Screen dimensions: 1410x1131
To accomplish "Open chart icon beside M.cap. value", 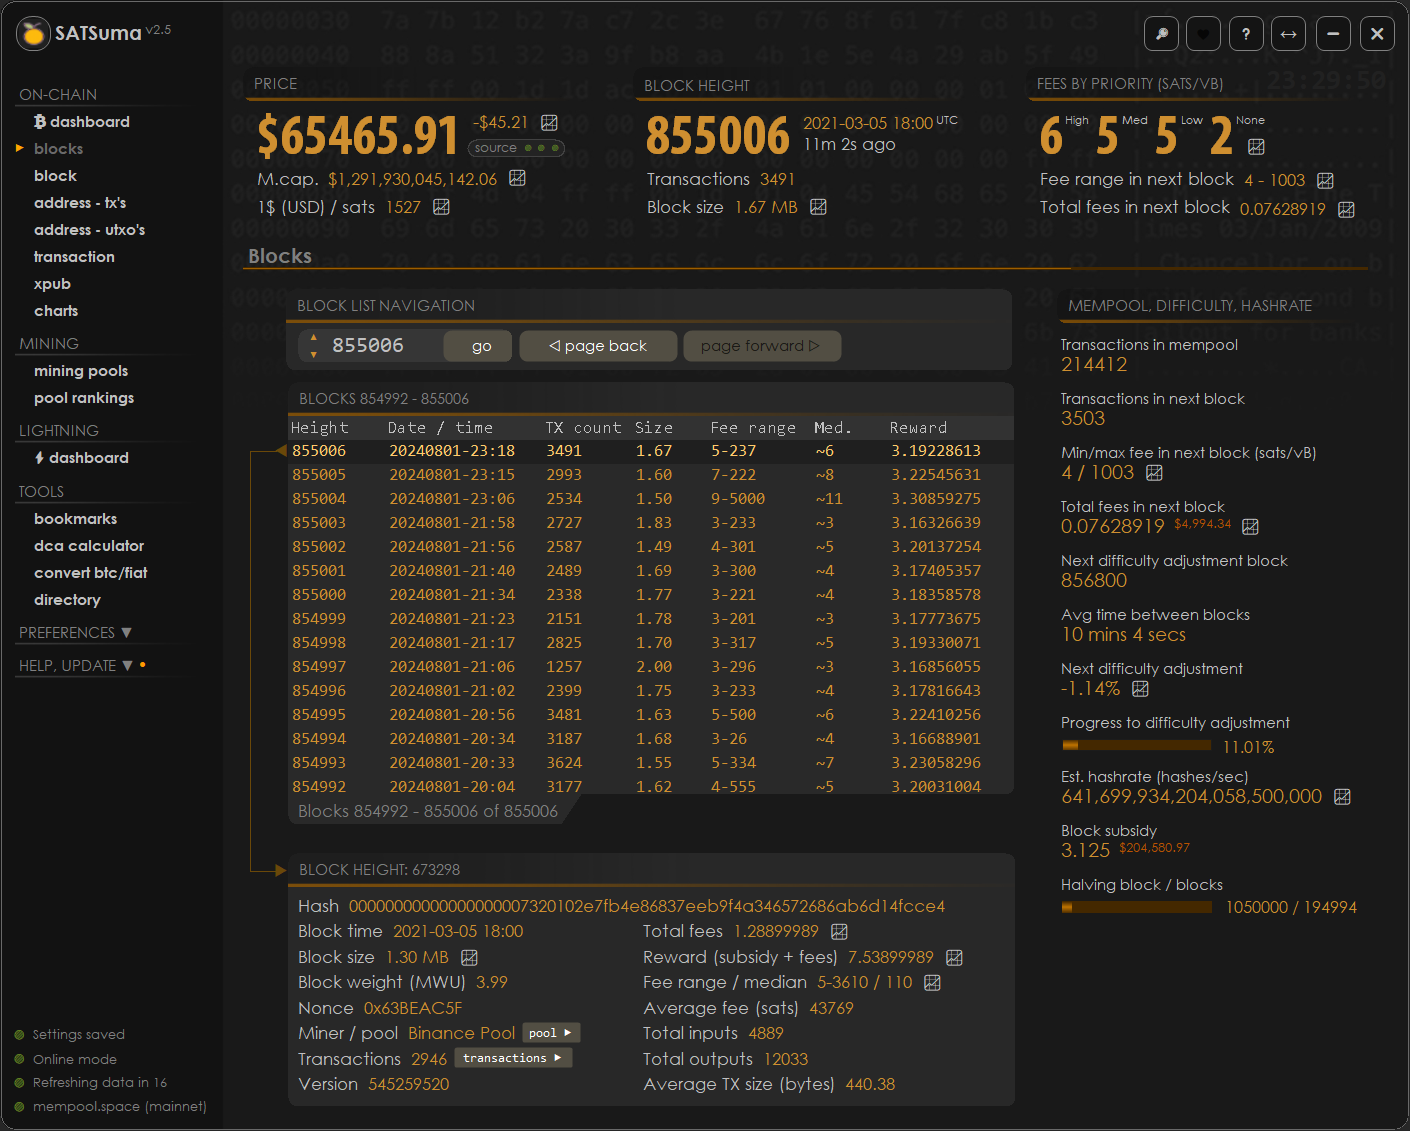I will click(517, 178).
